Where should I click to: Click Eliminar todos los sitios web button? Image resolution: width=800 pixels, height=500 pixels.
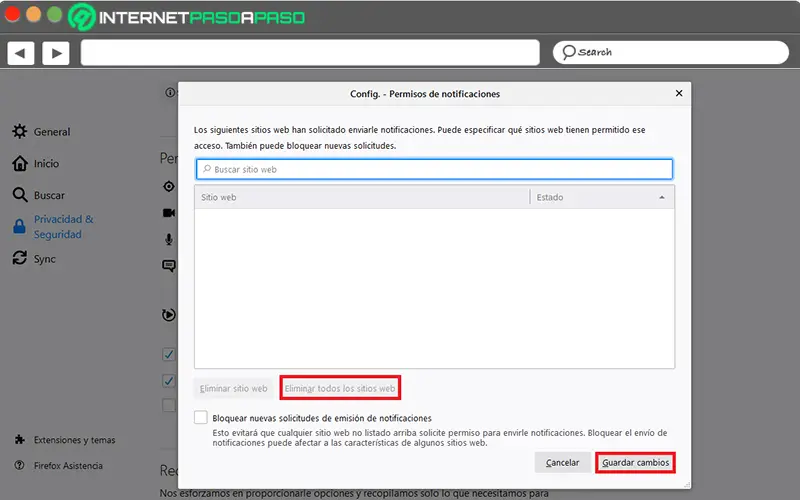340,388
